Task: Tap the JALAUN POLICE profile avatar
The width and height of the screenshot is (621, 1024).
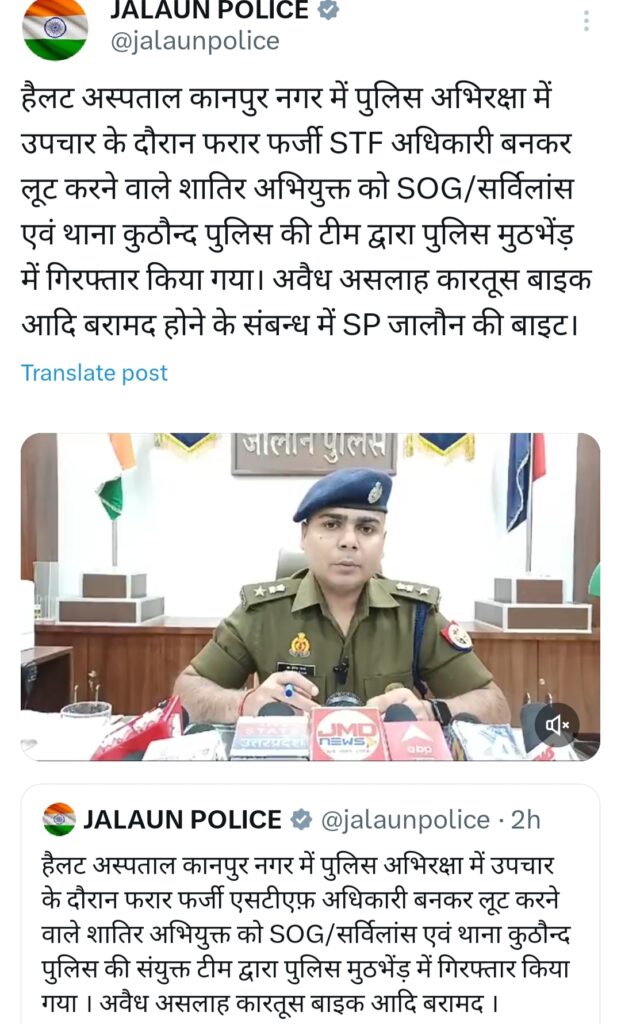Action: click(x=55, y=27)
